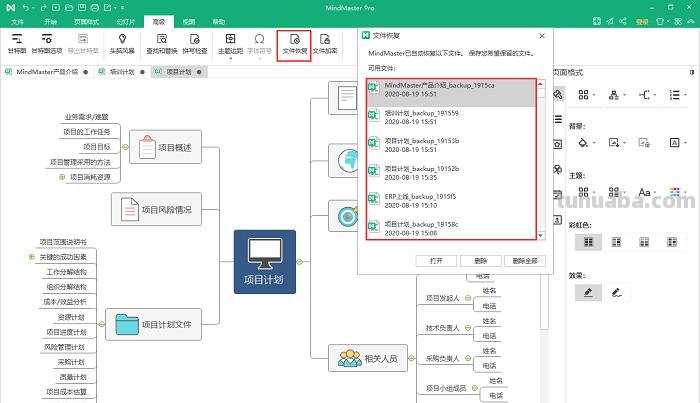Click the Share icon in top right
Viewport: 700px width, 403px height.
click(x=623, y=21)
